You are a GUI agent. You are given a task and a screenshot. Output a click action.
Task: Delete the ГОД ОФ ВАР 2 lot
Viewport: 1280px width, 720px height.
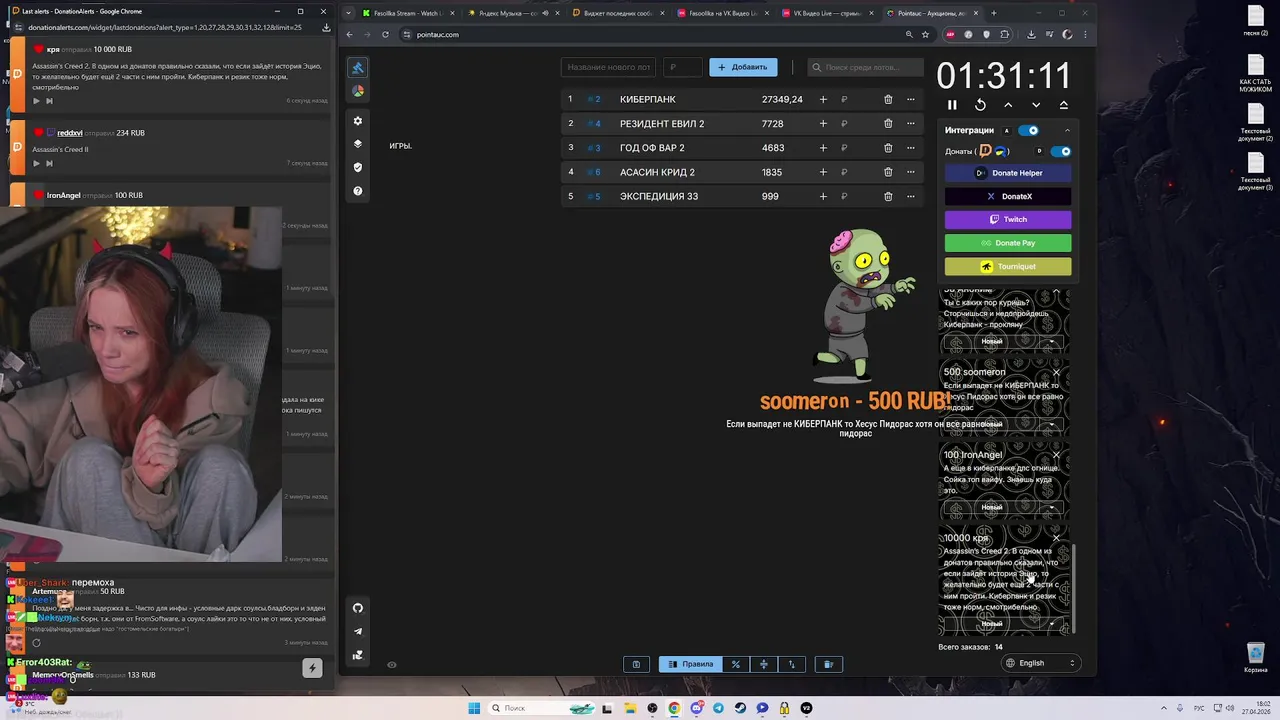(888, 148)
